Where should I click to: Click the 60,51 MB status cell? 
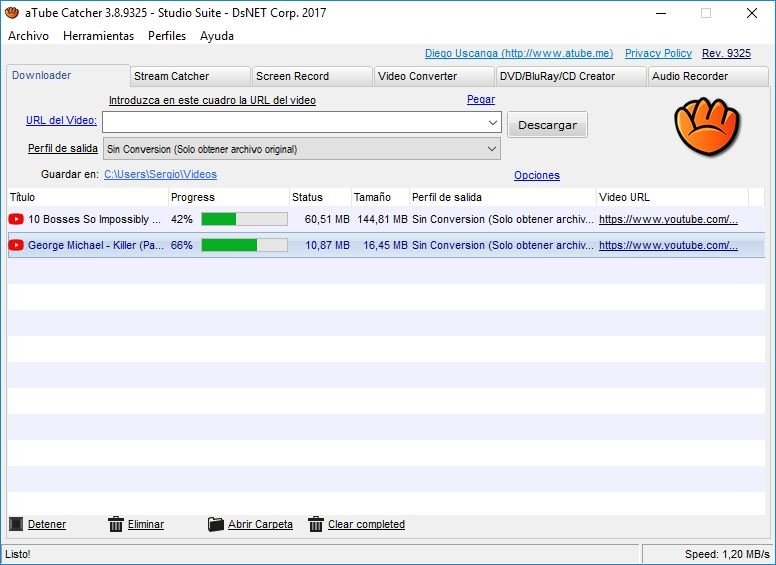point(327,219)
